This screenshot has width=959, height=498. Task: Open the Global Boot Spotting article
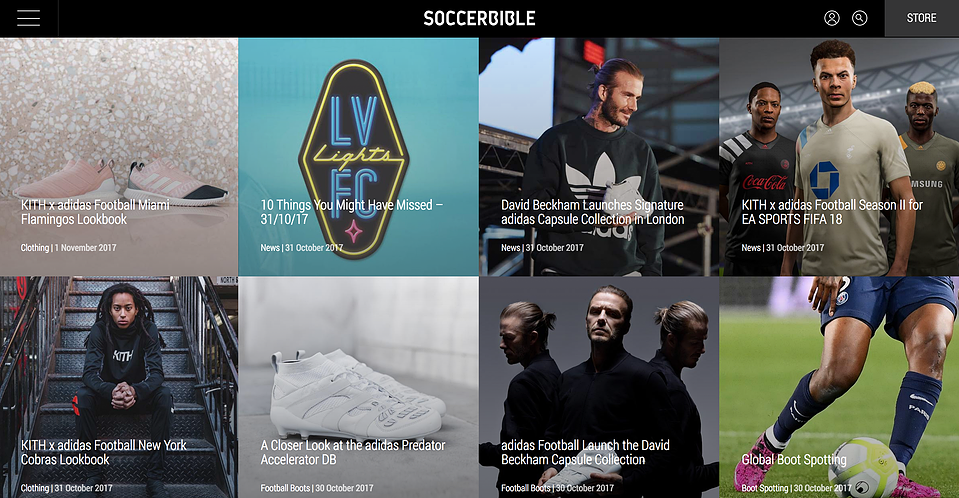[x=794, y=460]
